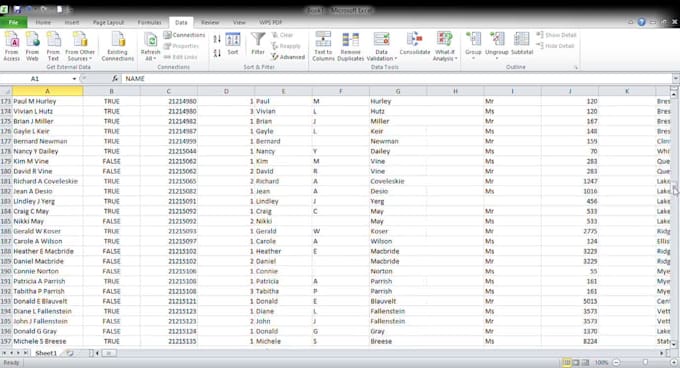Switch to Page Layout view button
Viewport: 680px width, 368px height.
[x=576, y=362]
